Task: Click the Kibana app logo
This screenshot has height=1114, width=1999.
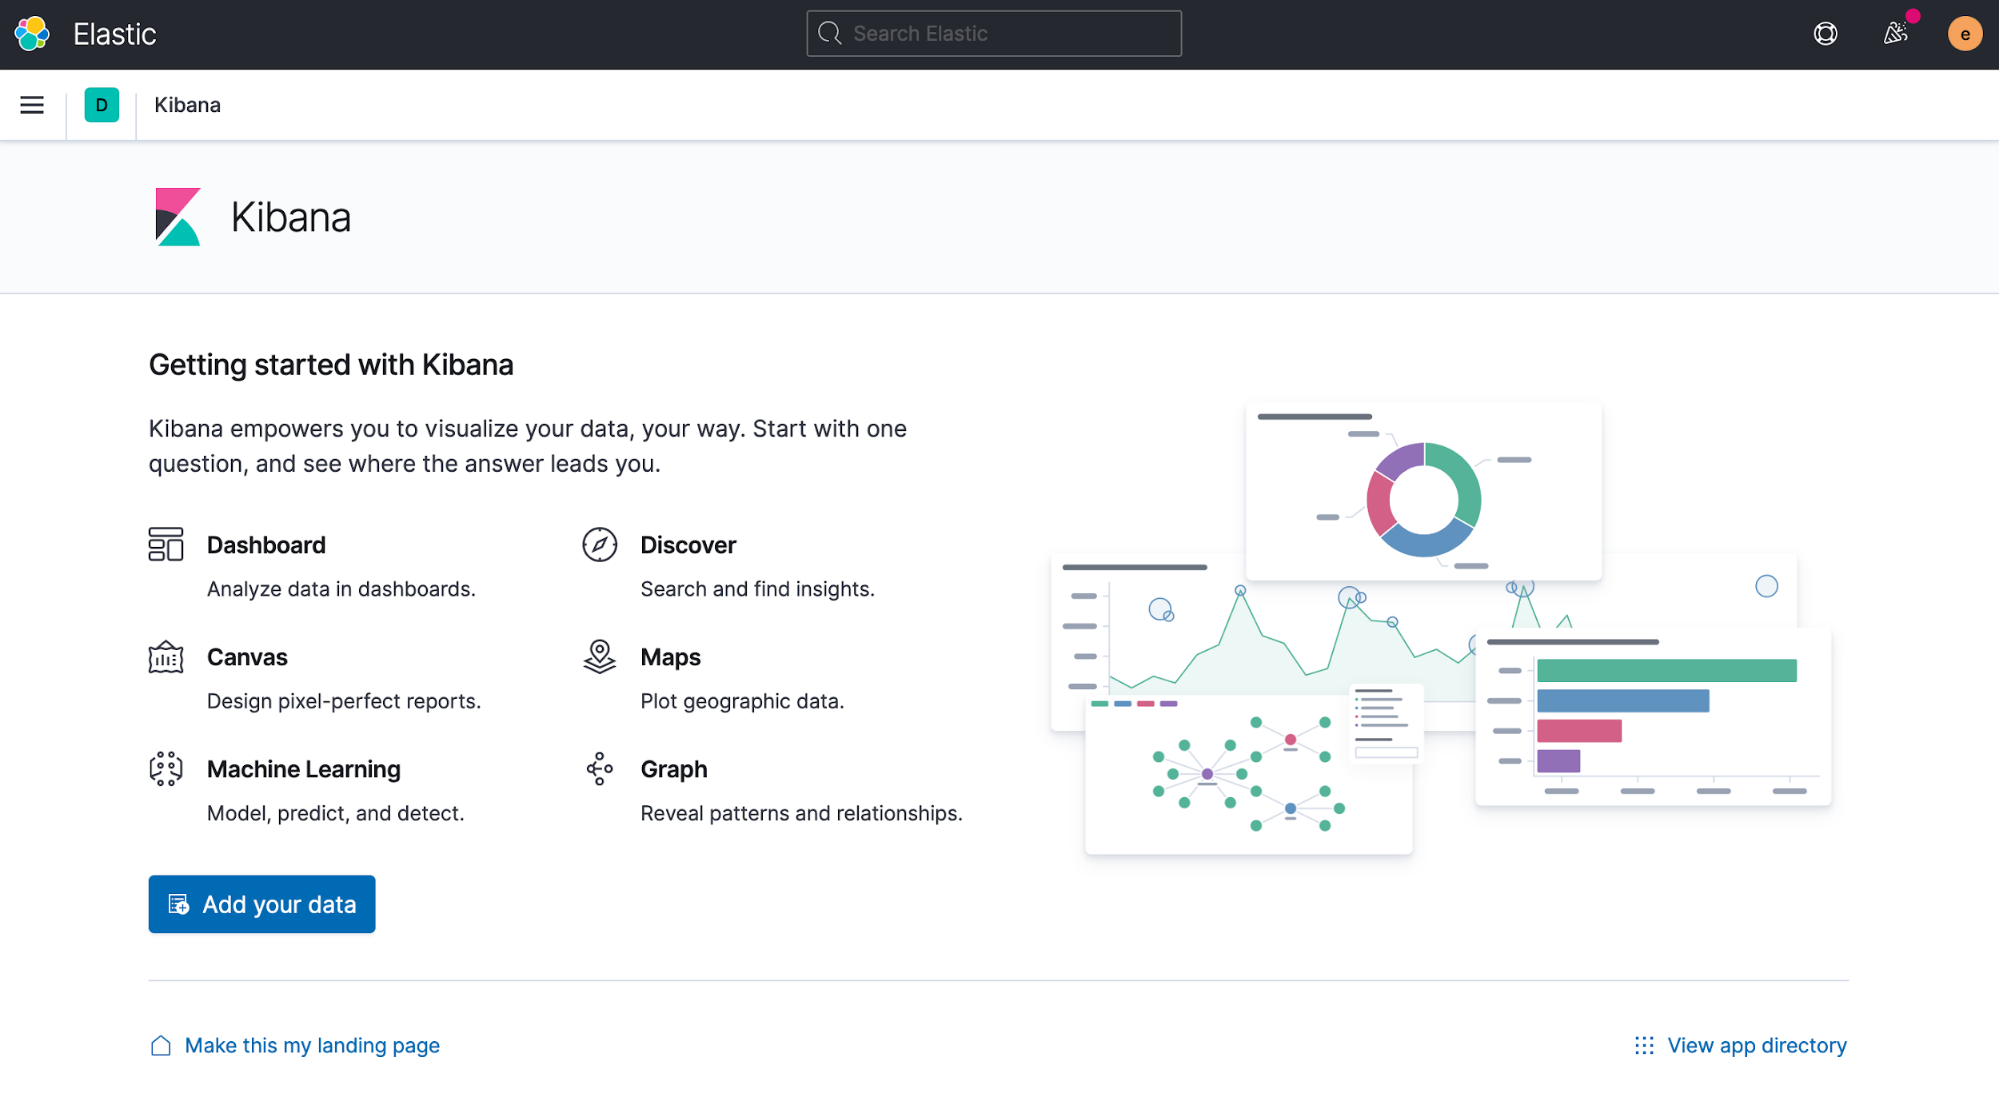Action: [x=178, y=216]
